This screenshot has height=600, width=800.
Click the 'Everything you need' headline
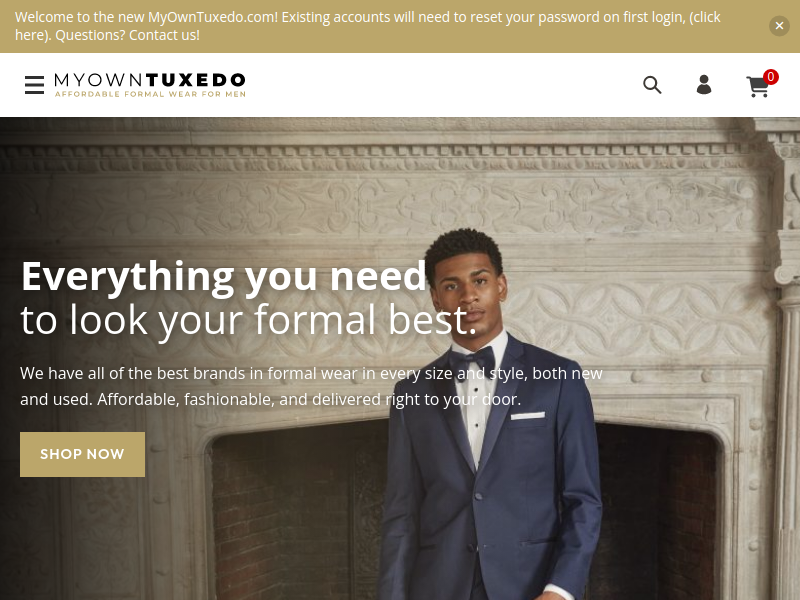click(x=223, y=277)
